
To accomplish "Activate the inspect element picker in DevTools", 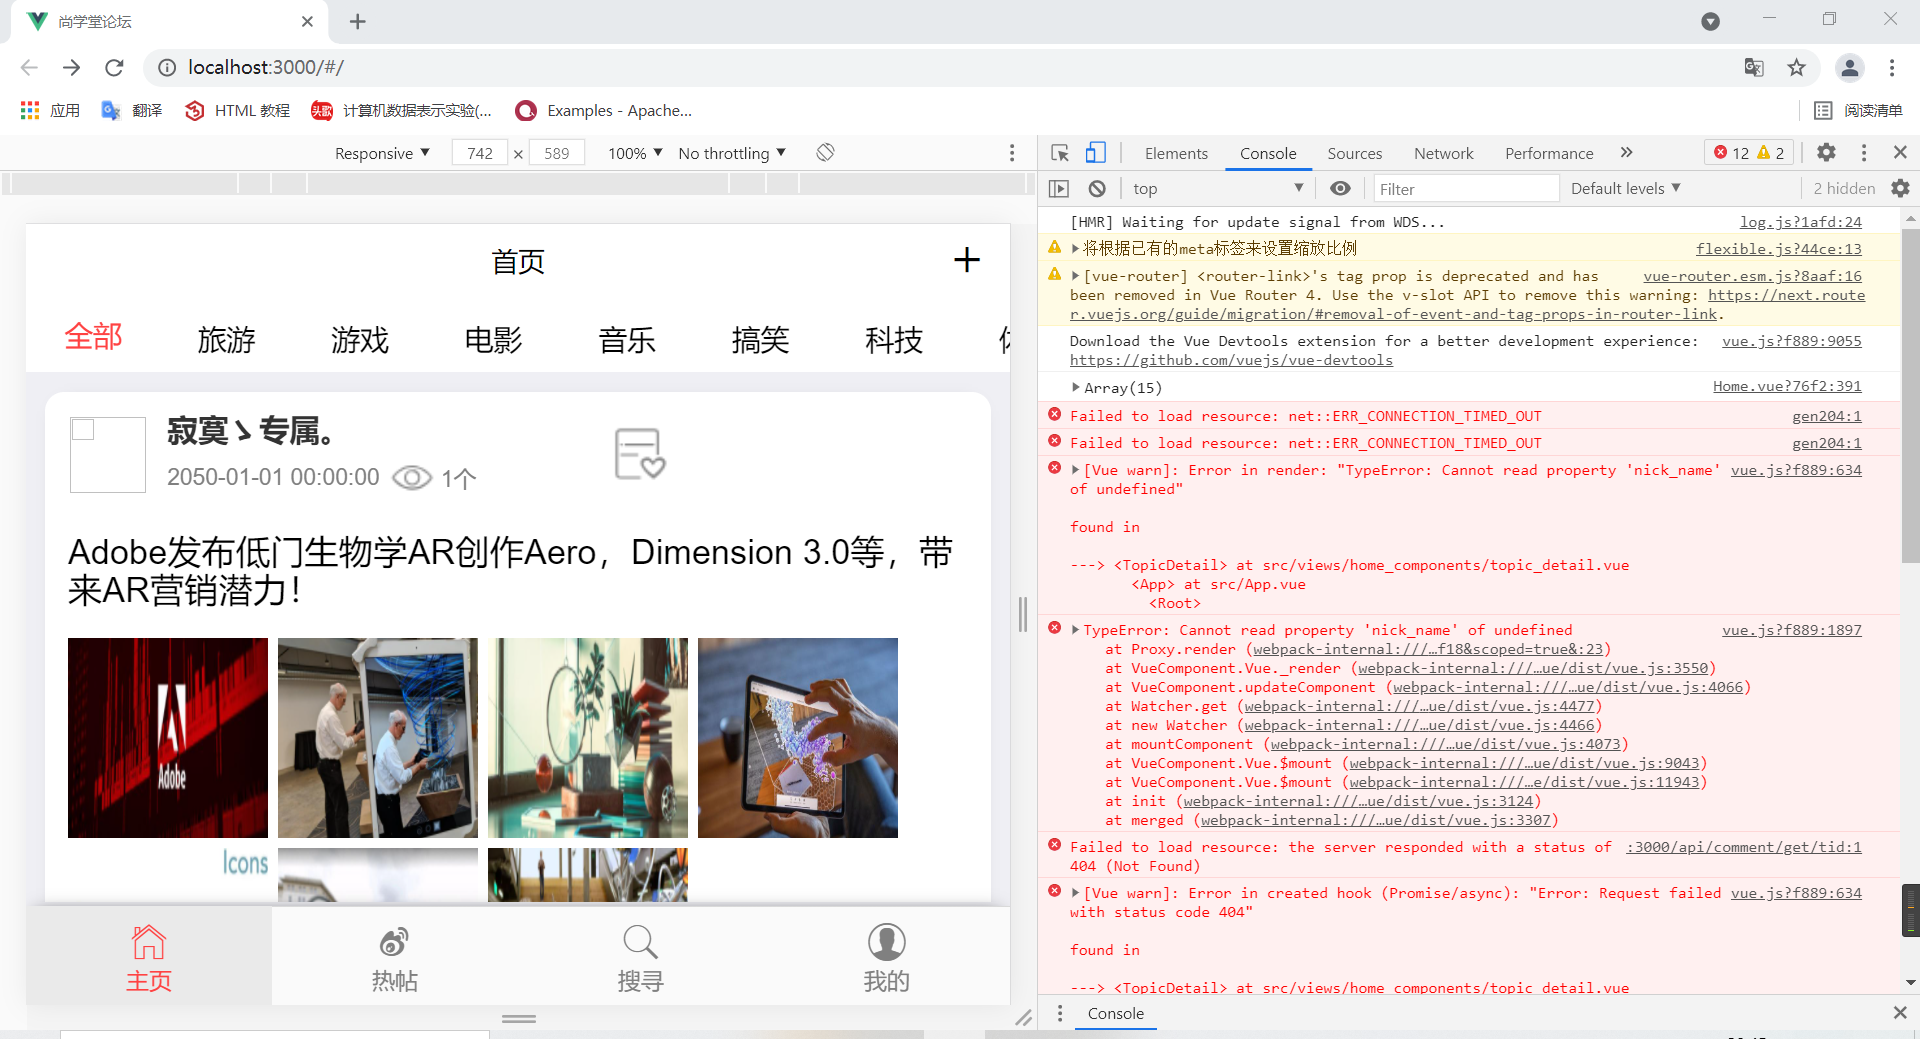I will tap(1060, 153).
